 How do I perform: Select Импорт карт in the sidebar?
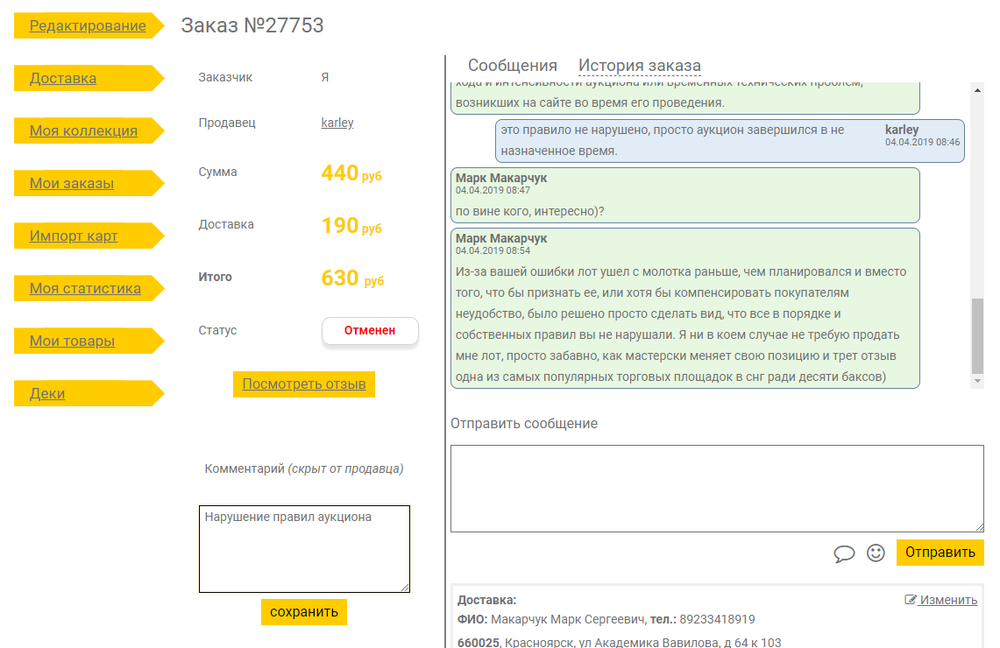pos(73,236)
